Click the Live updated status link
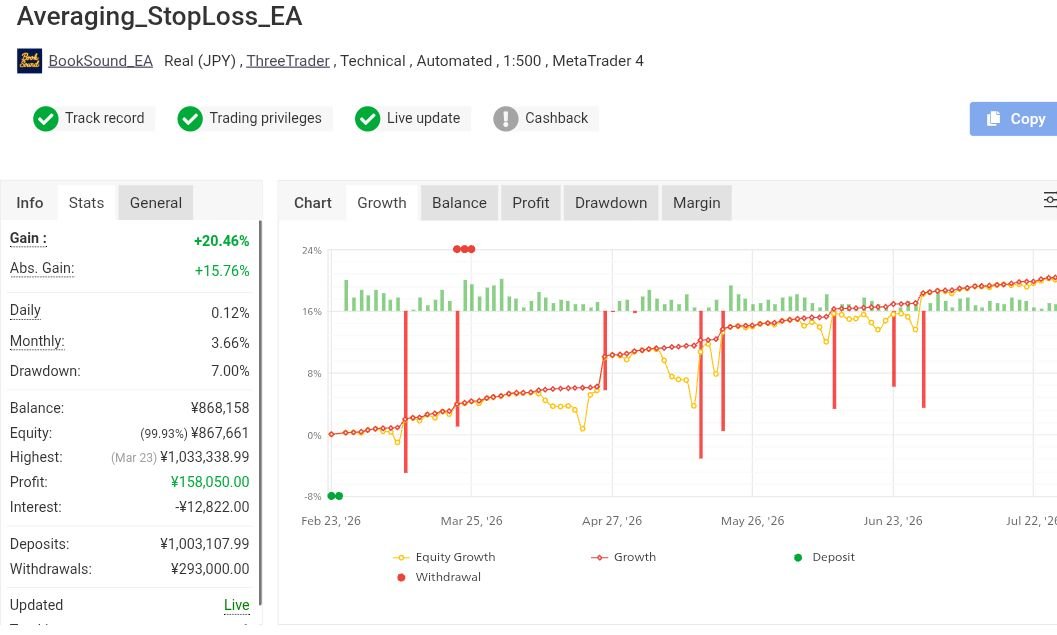The height and width of the screenshot is (635, 1057). [x=237, y=605]
